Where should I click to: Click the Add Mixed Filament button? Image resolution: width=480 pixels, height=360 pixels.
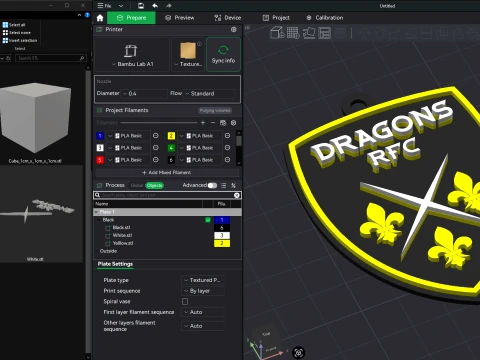point(167,172)
